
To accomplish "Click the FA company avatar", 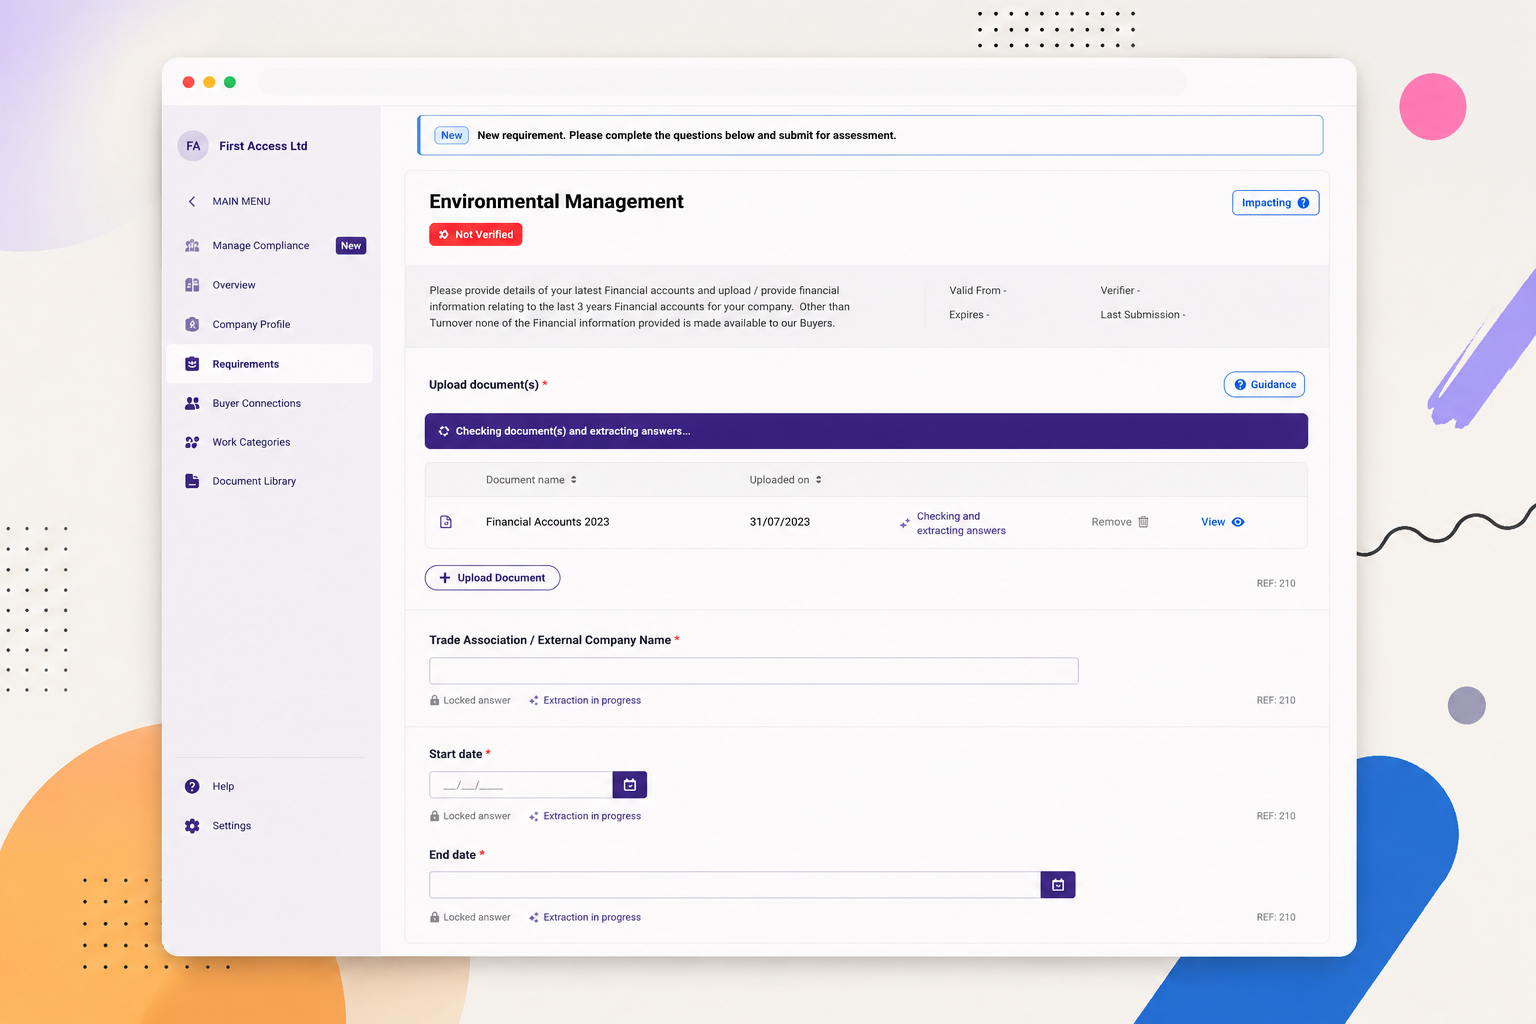I will [193, 146].
